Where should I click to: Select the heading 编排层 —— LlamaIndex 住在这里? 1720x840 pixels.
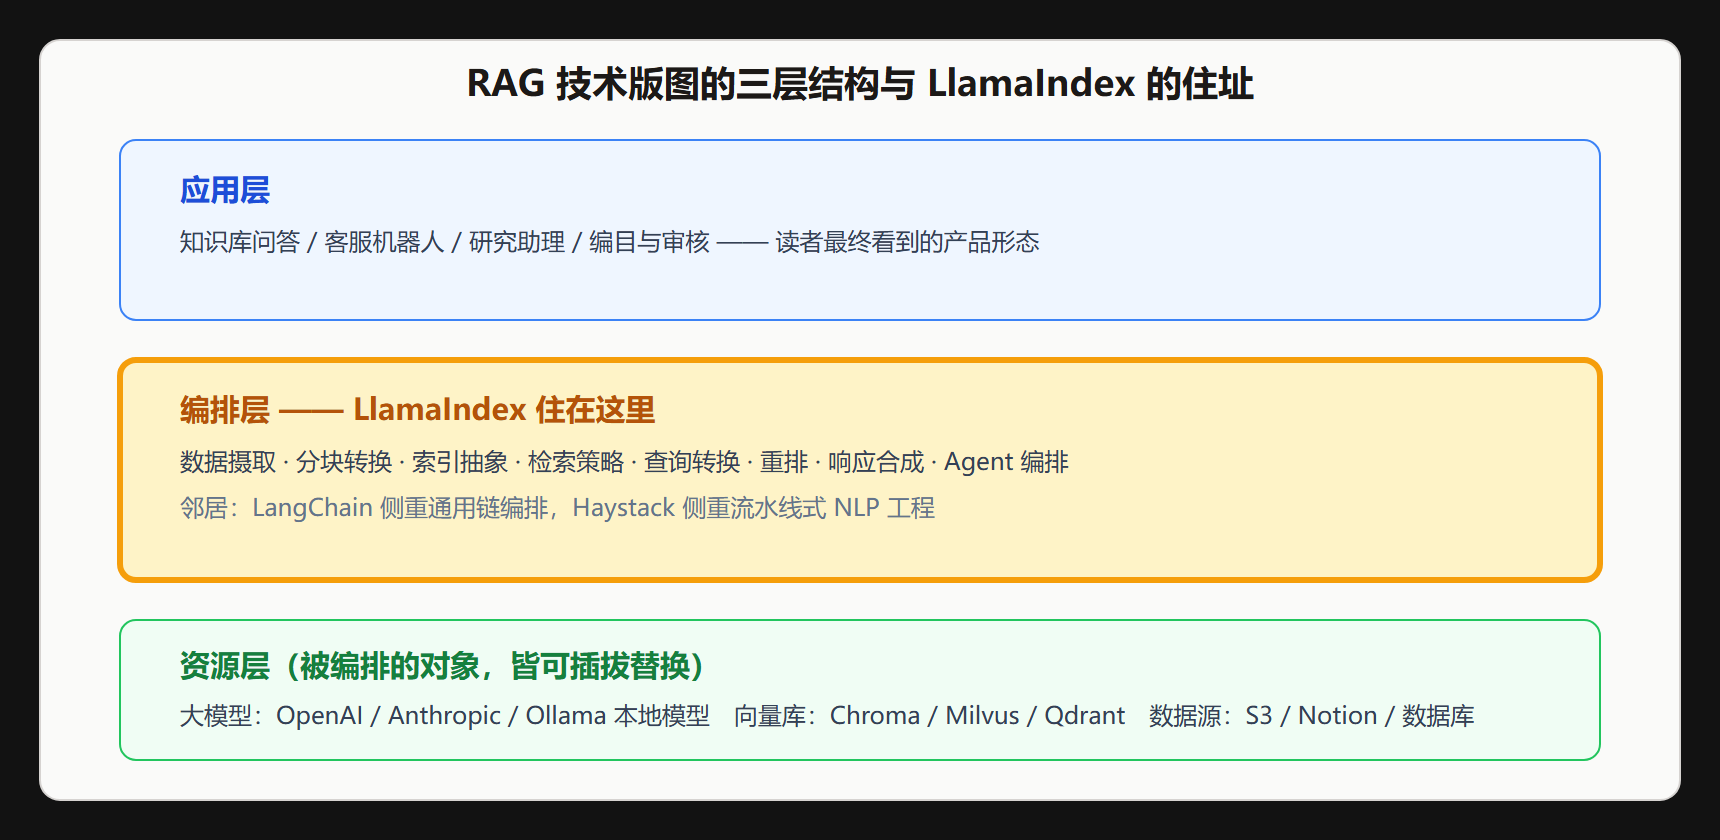coord(417,410)
